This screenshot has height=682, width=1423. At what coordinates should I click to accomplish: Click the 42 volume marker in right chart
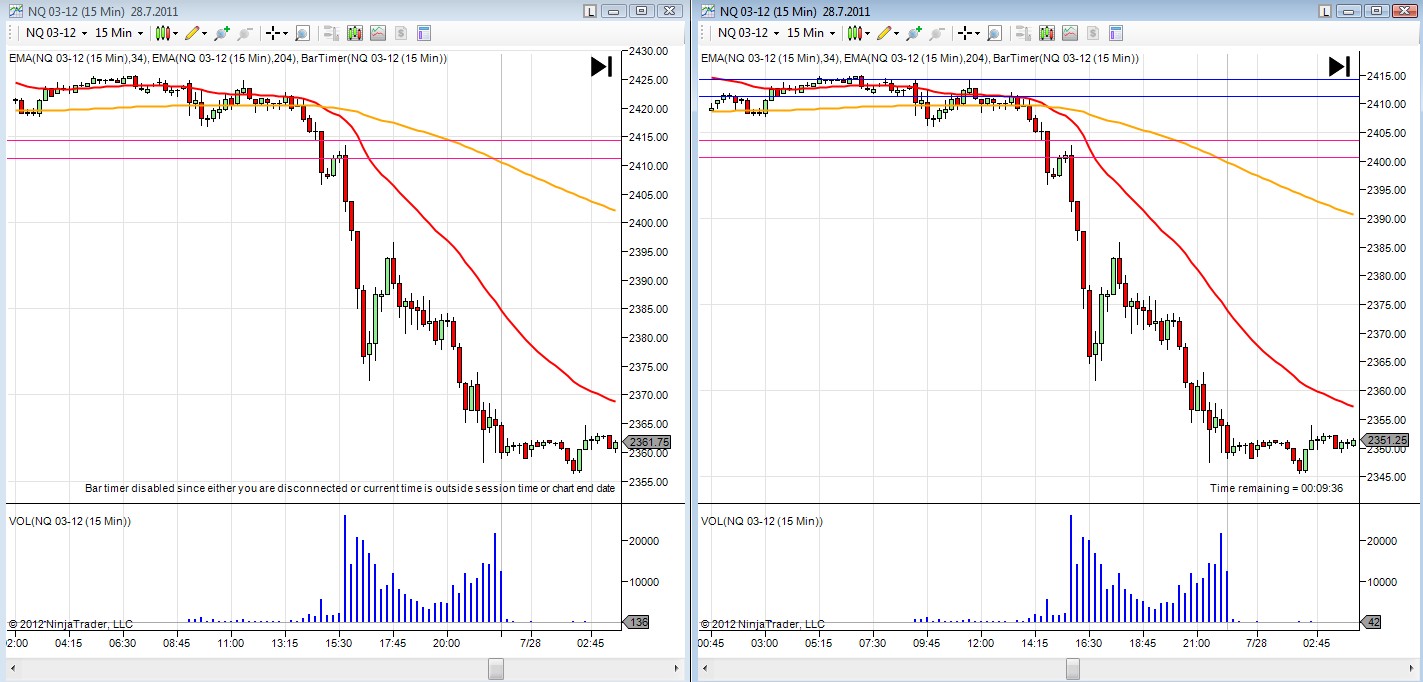click(1372, 622)
